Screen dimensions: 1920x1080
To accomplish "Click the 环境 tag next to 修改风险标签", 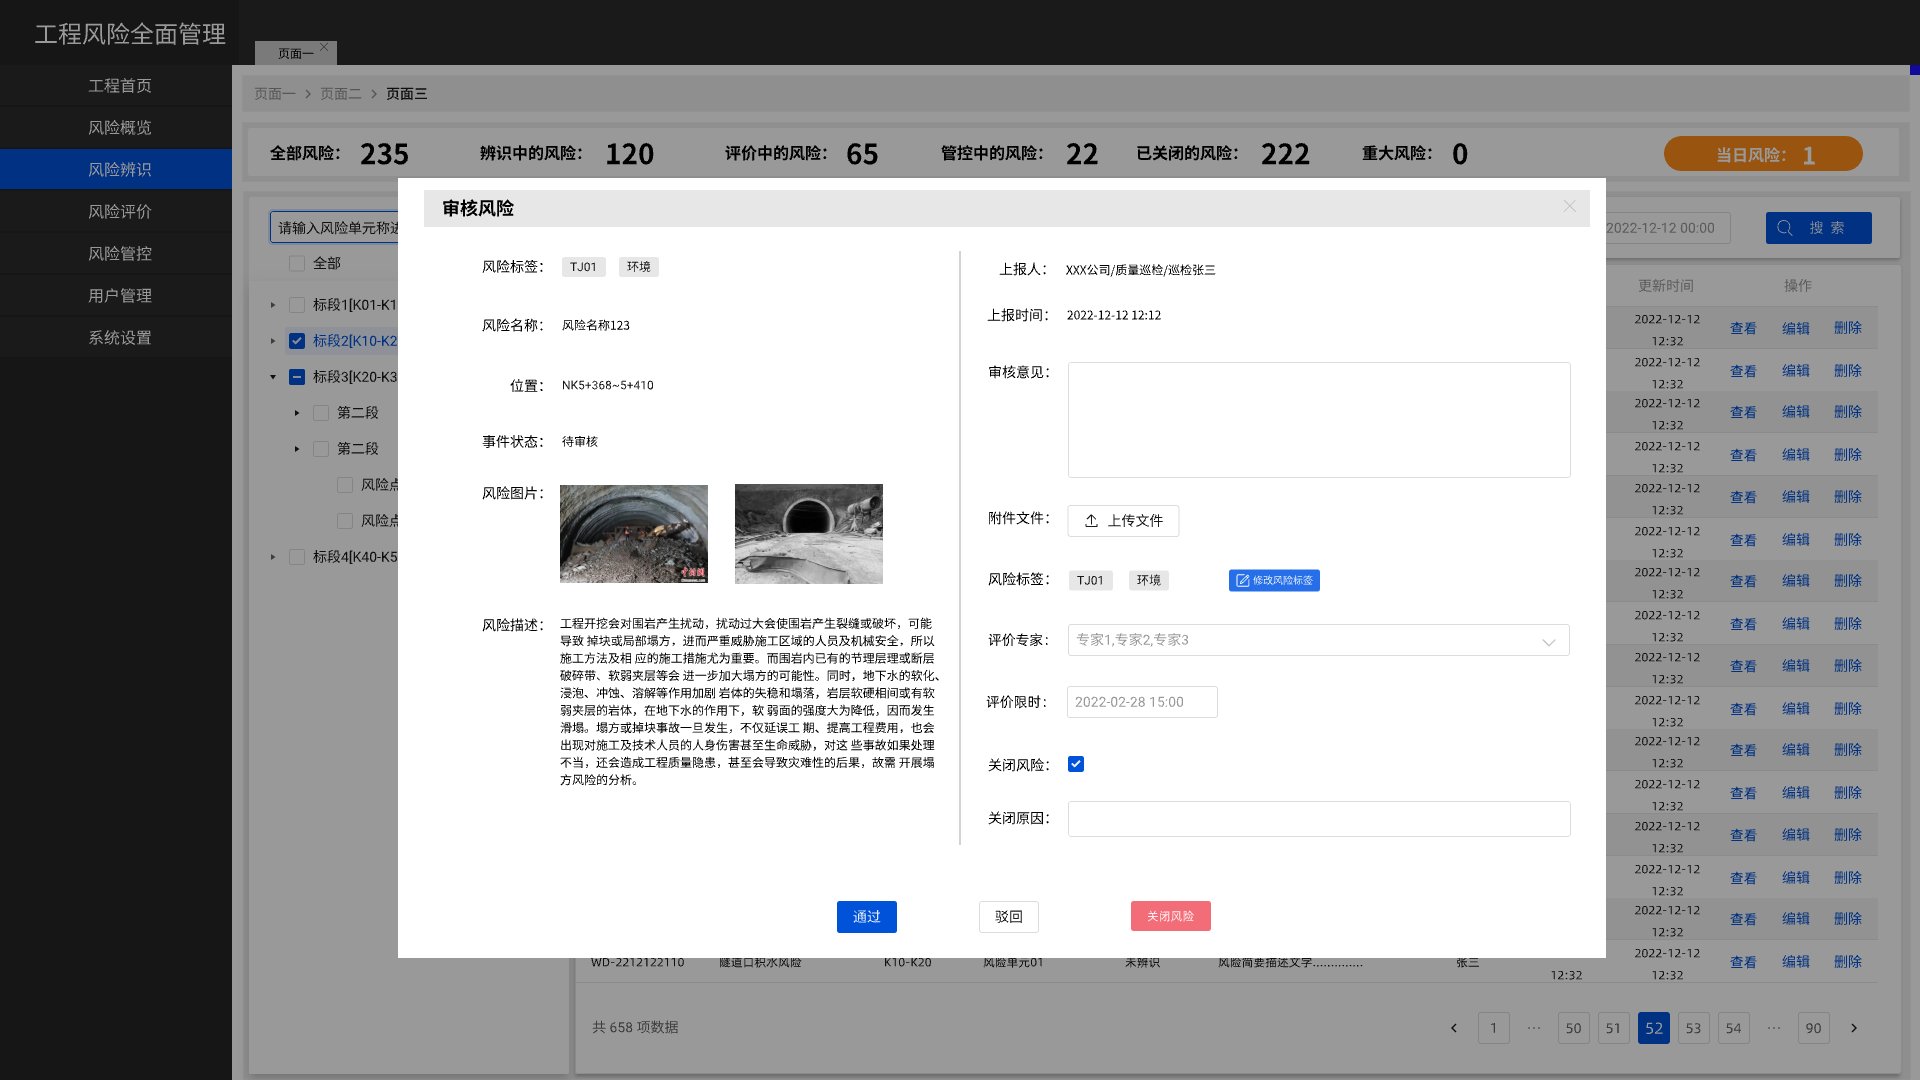I will coord(1149,581).
